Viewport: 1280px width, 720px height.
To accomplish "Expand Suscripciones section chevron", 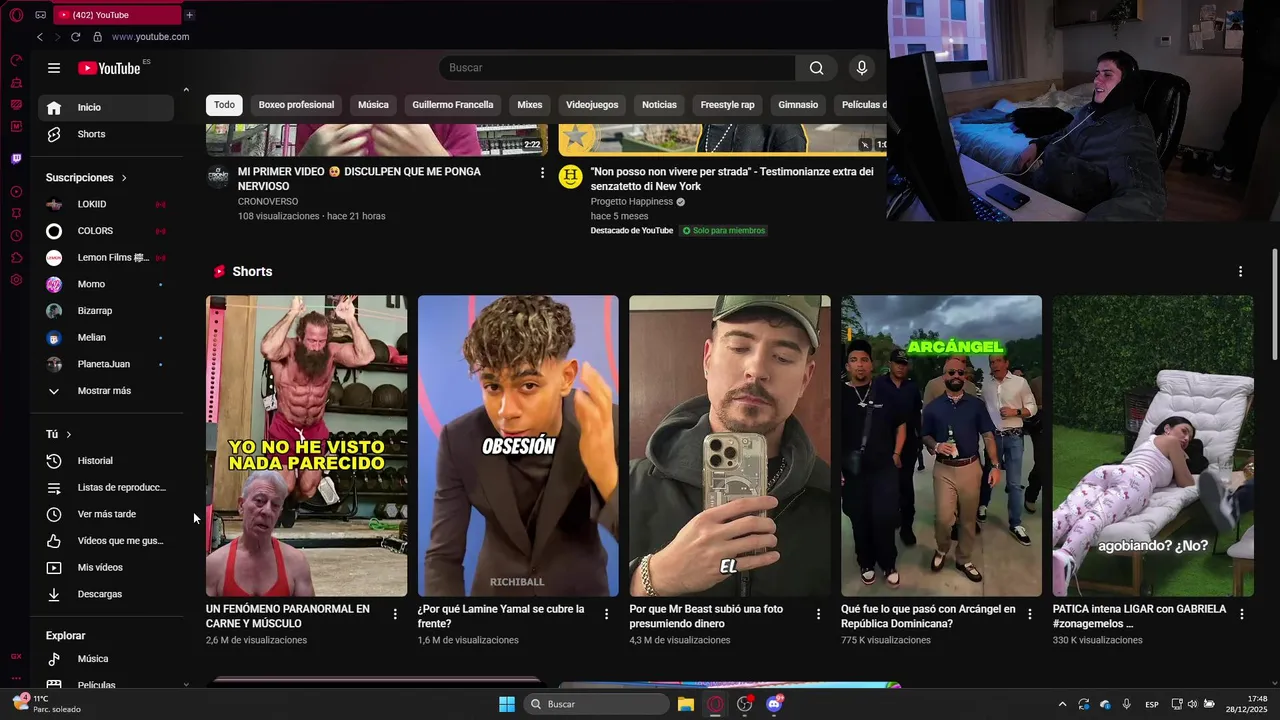I will pos(124,178).
